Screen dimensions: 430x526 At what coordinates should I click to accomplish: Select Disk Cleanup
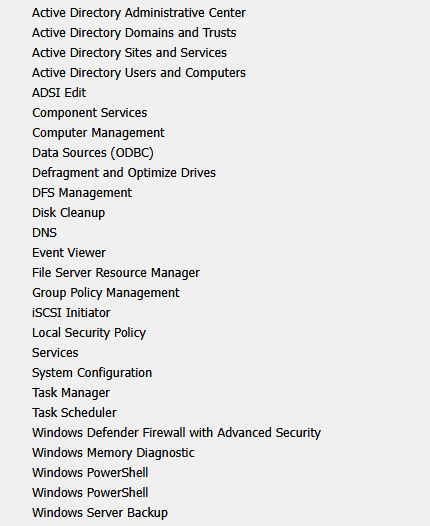pyautogui.click(x=68, y=213)
